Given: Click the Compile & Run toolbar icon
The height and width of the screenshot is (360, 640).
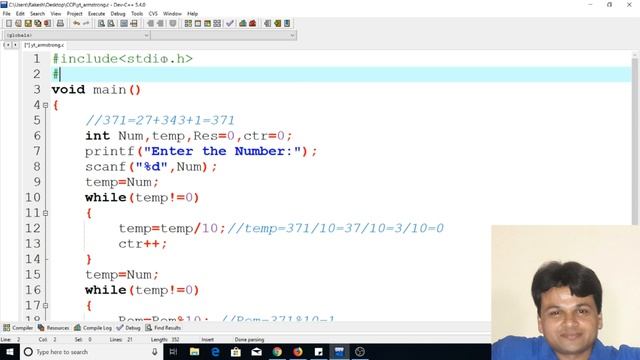Looking at the screenshot, I should pyautogui.click(x=207, y=24).
